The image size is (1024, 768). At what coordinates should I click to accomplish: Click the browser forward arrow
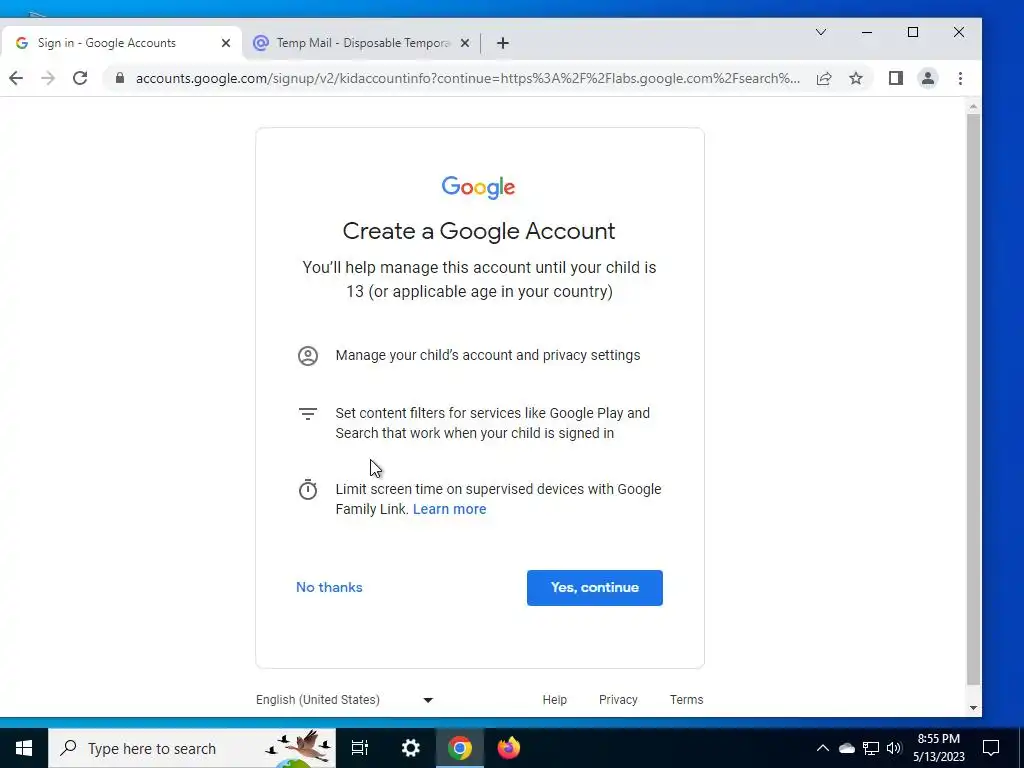point(48,78)
